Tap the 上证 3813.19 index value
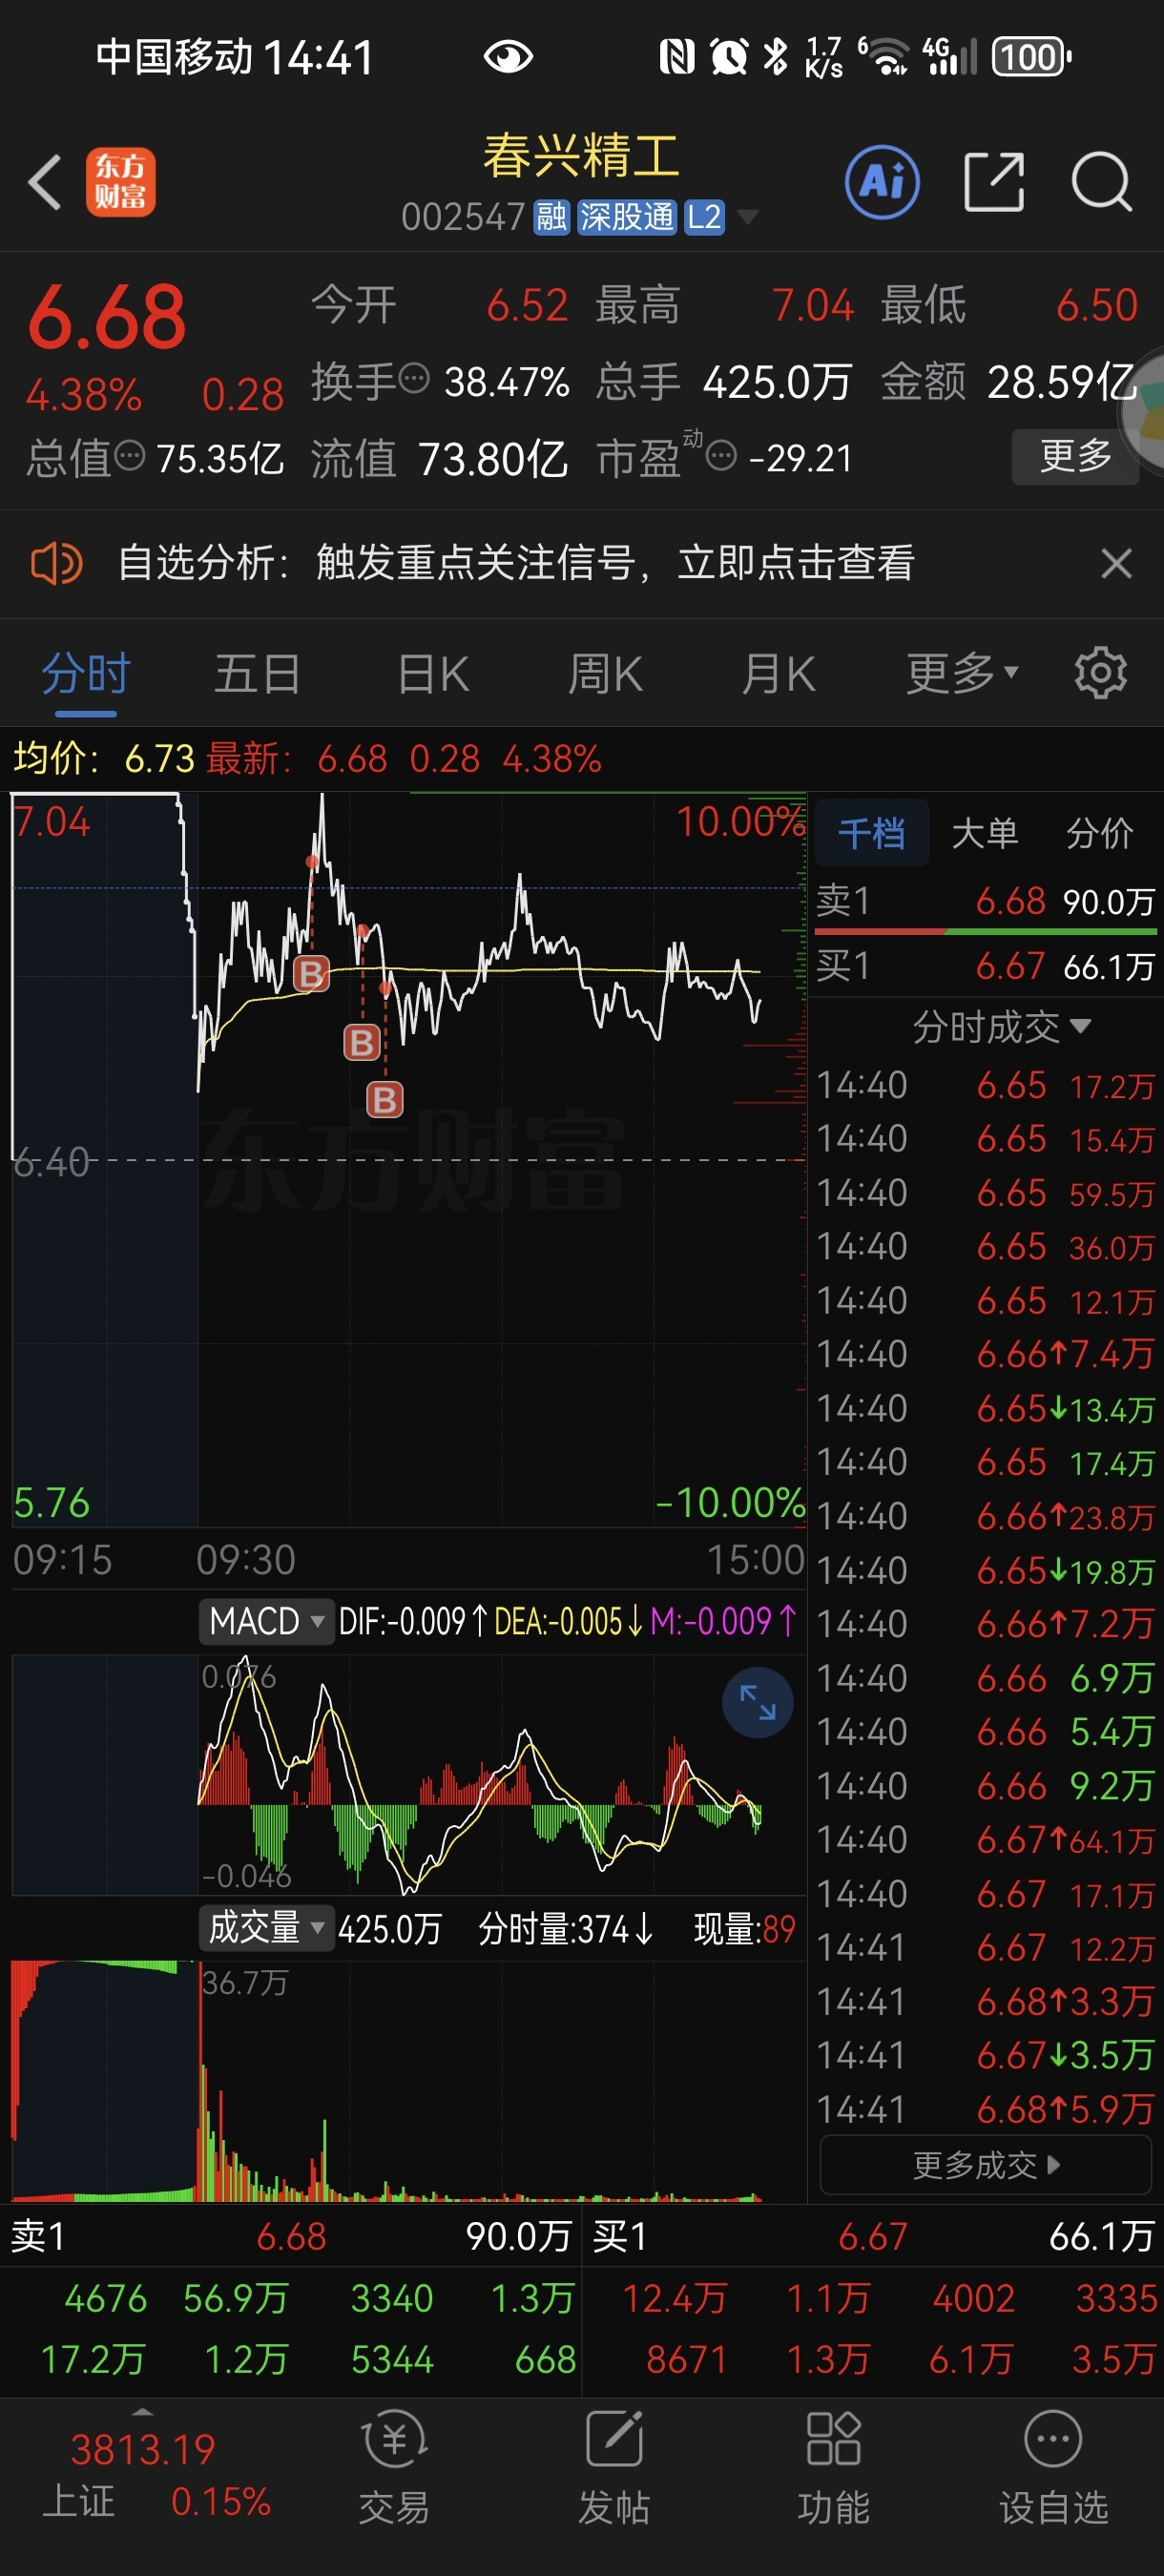The width and height of the screenshot is (1164, 2576). click(x=143, y=2450)
